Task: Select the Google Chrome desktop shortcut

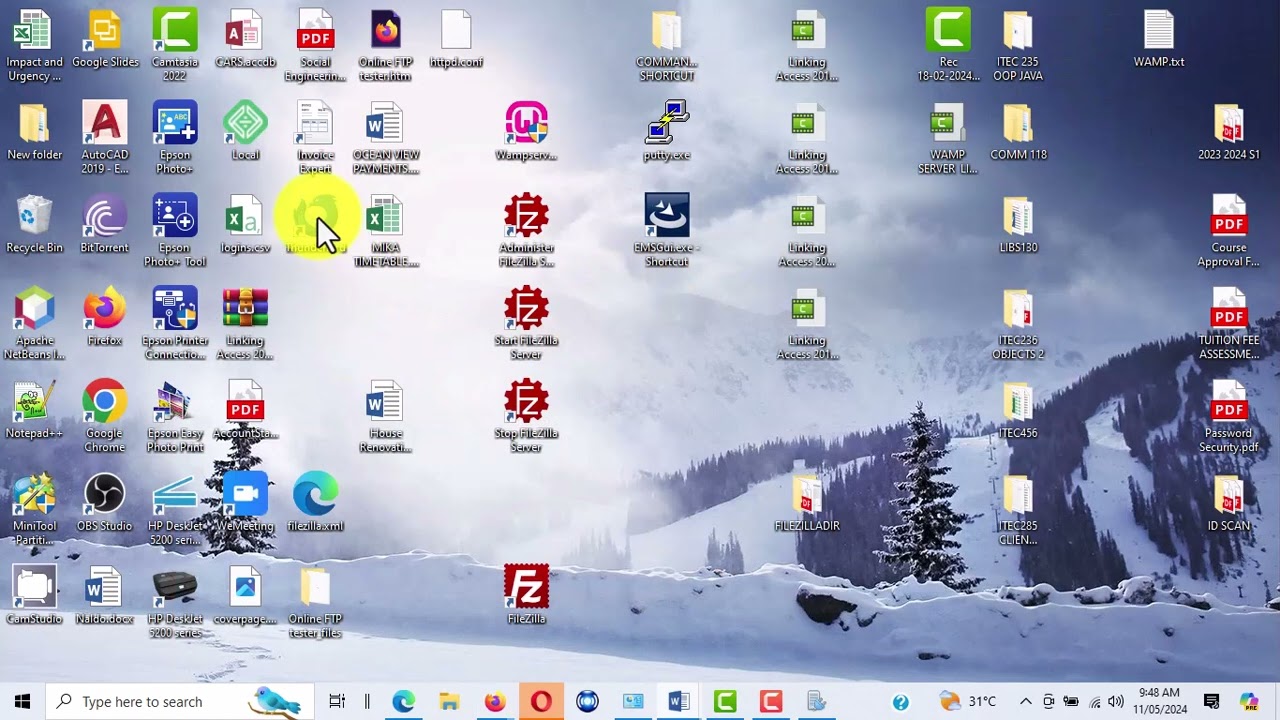Action: pyautogui.click(x=105, y=418)
